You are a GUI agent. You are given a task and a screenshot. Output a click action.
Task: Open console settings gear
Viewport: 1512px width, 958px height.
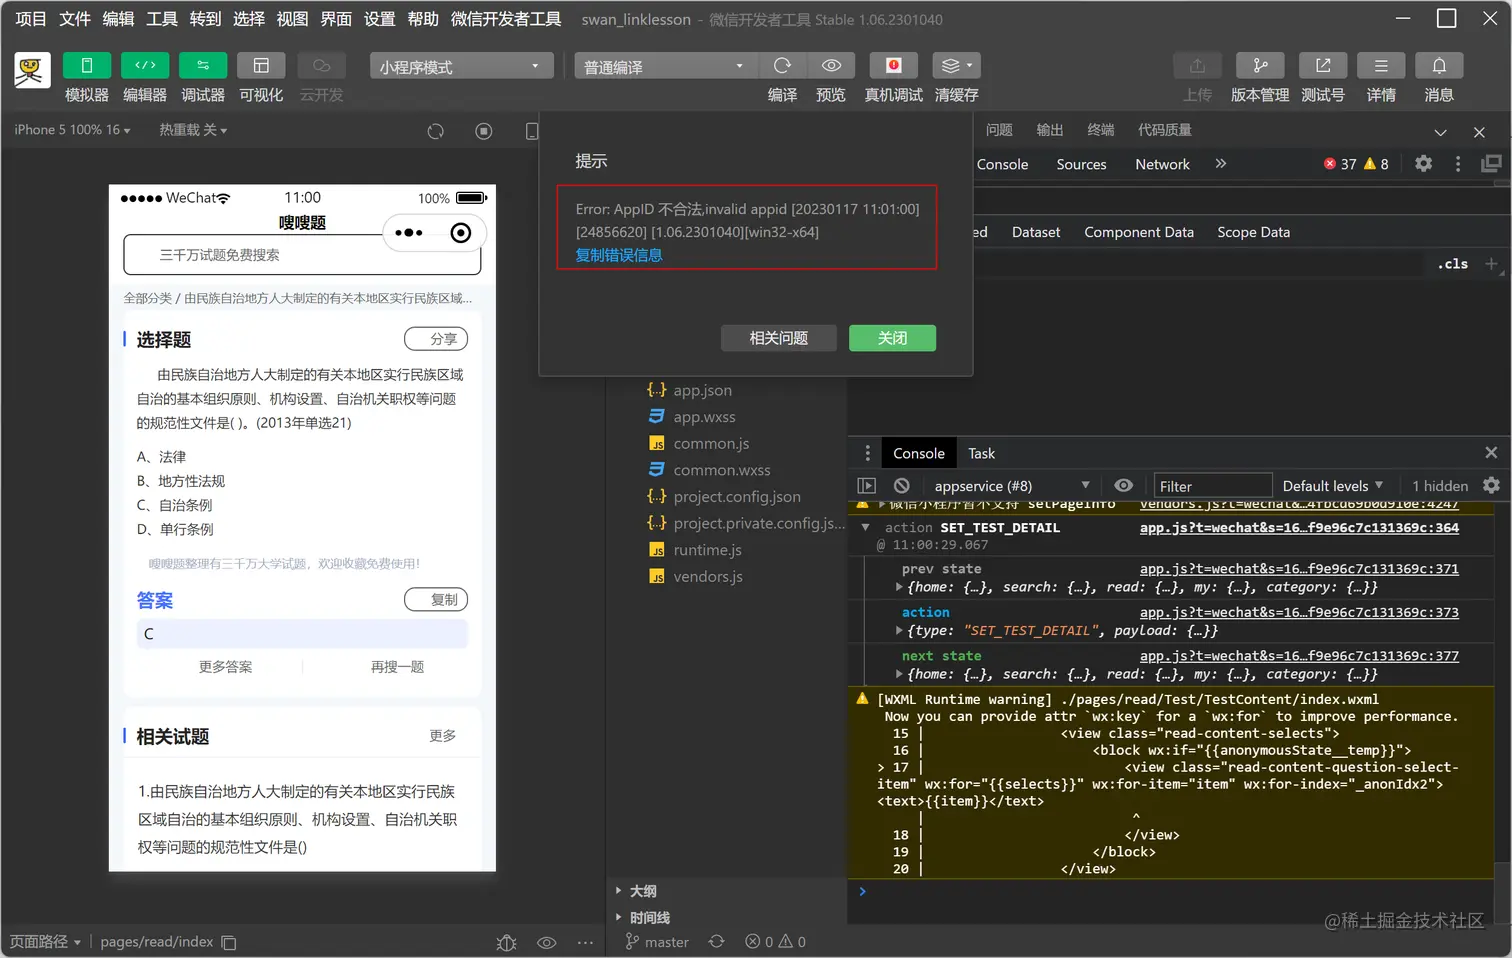(x=1491, y=485)
